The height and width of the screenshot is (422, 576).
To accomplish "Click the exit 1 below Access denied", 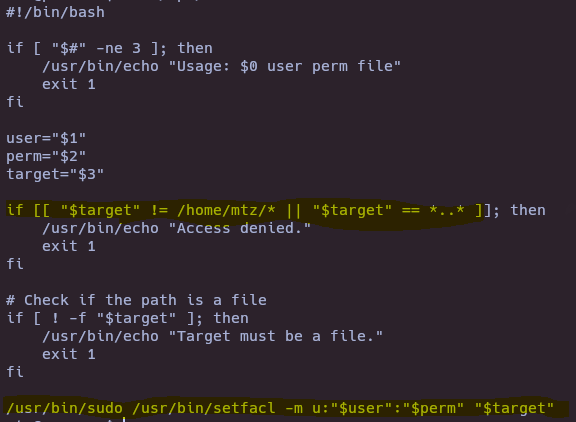I will (69, 246).
